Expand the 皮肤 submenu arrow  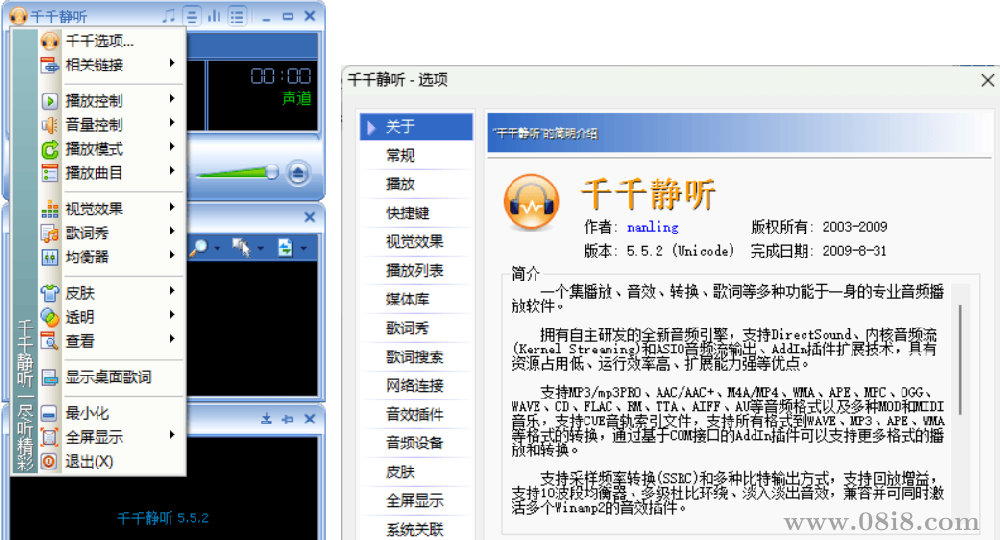coord(172,291)
